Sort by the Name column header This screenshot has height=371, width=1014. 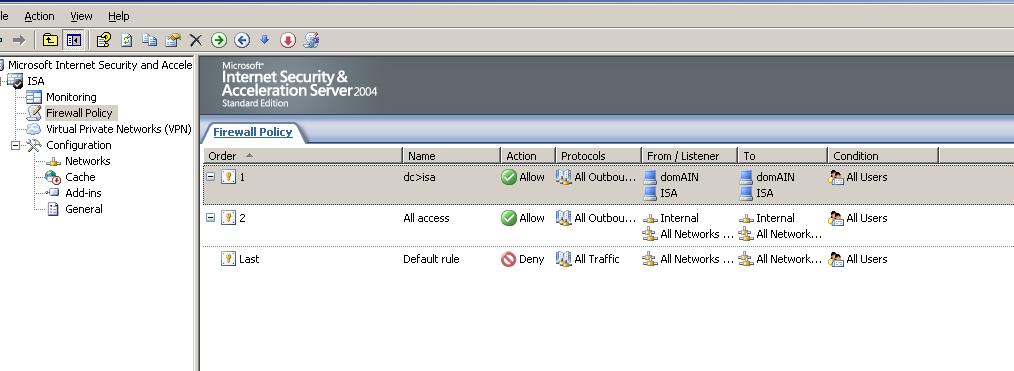(x=451, y=156)
